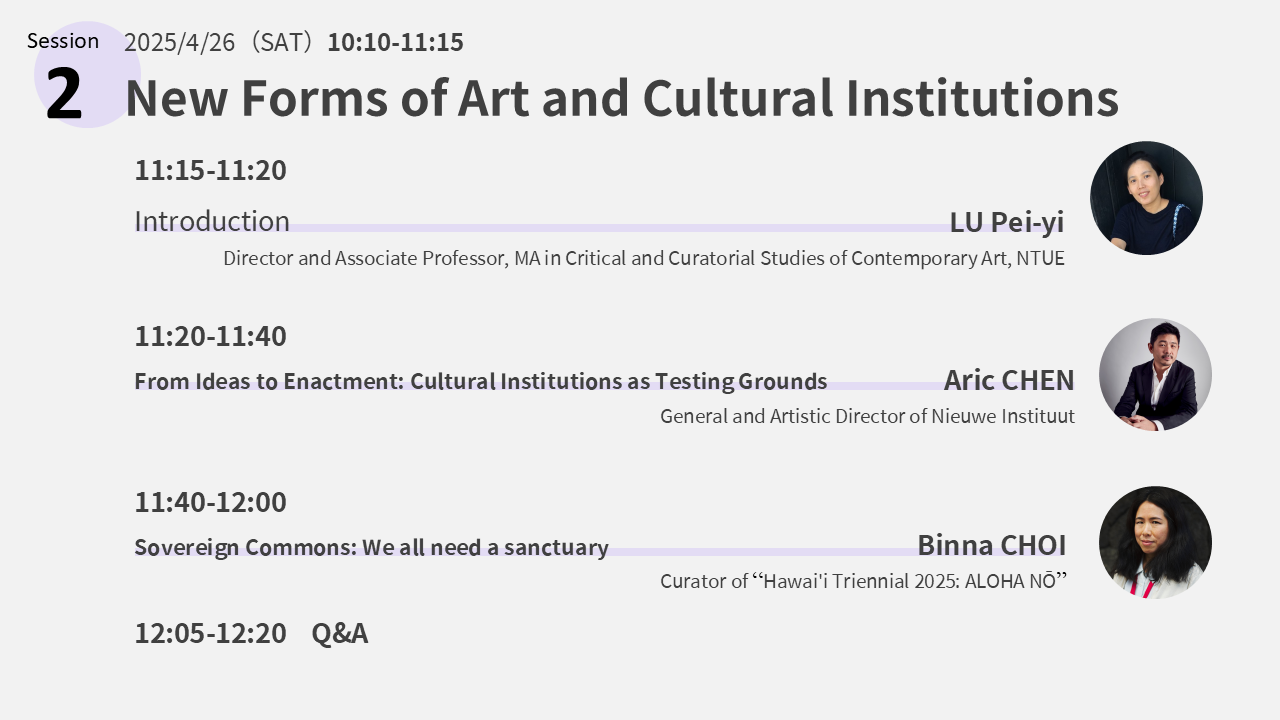
Task: Open Binna CHOI's portrait photo
Action: [1155, 542]
